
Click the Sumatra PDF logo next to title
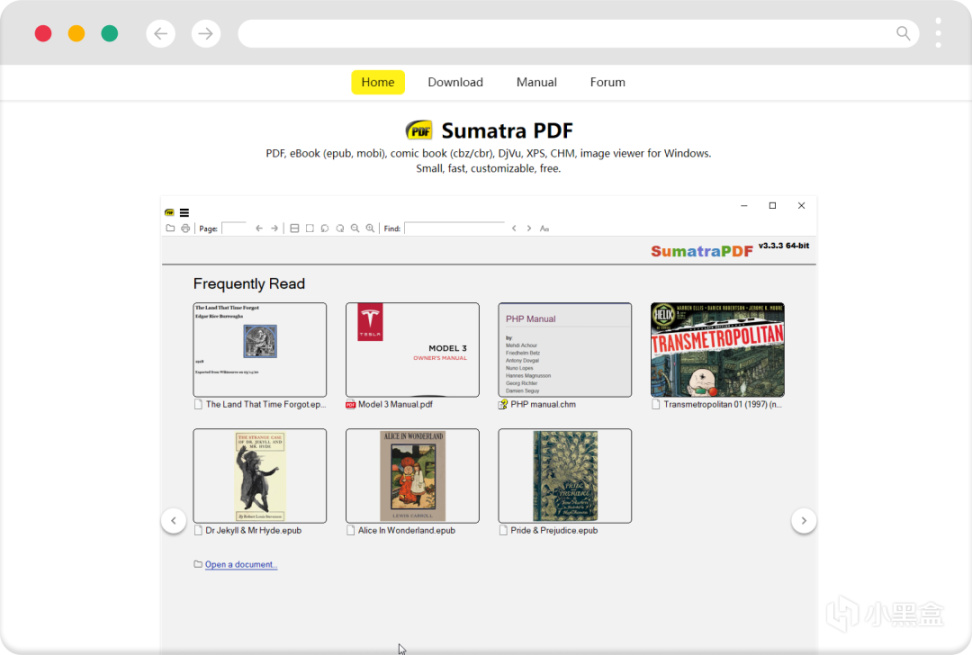(419, 130)
